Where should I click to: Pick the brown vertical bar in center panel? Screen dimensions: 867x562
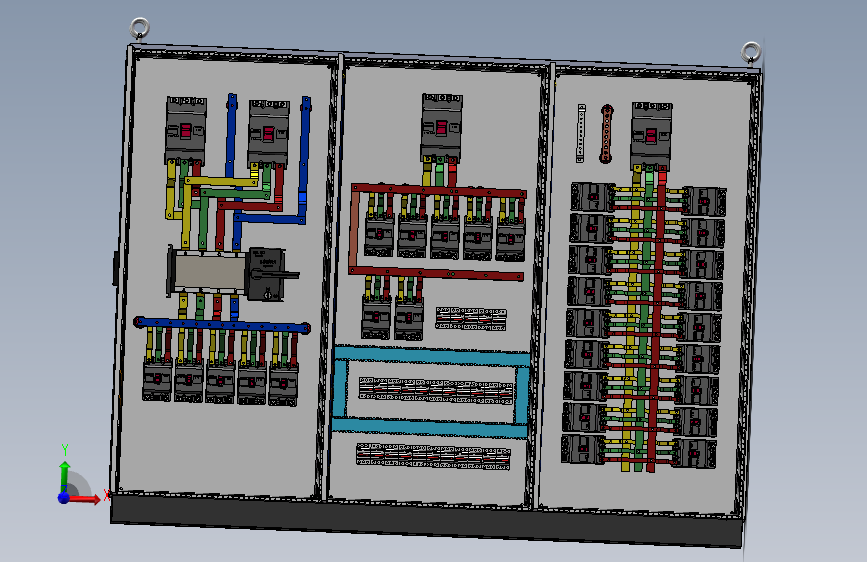click(354, 230)
